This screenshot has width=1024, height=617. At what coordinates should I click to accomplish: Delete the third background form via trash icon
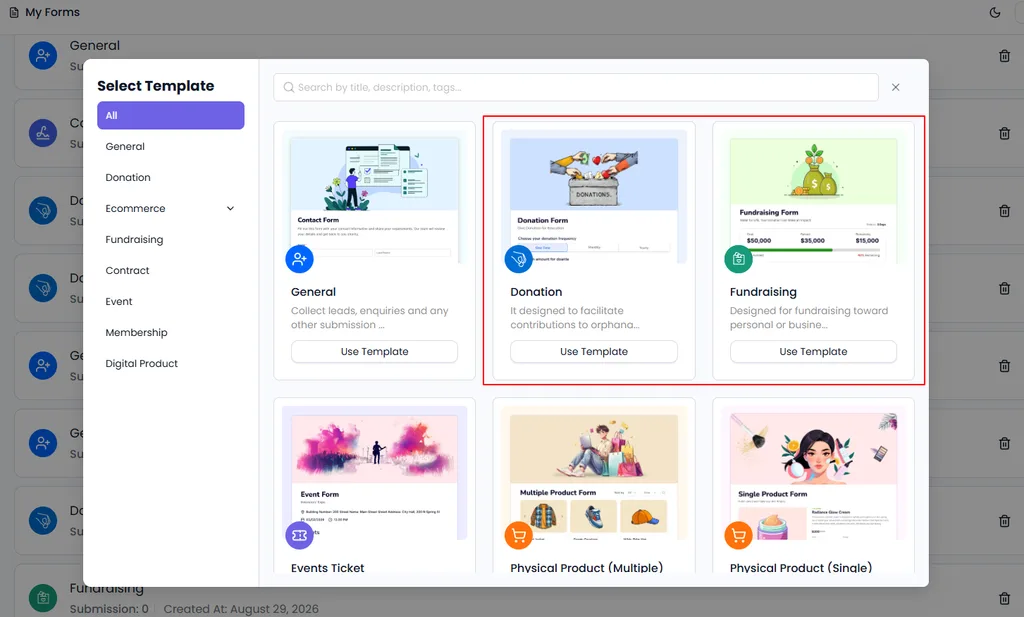[x=1004, y=211]
